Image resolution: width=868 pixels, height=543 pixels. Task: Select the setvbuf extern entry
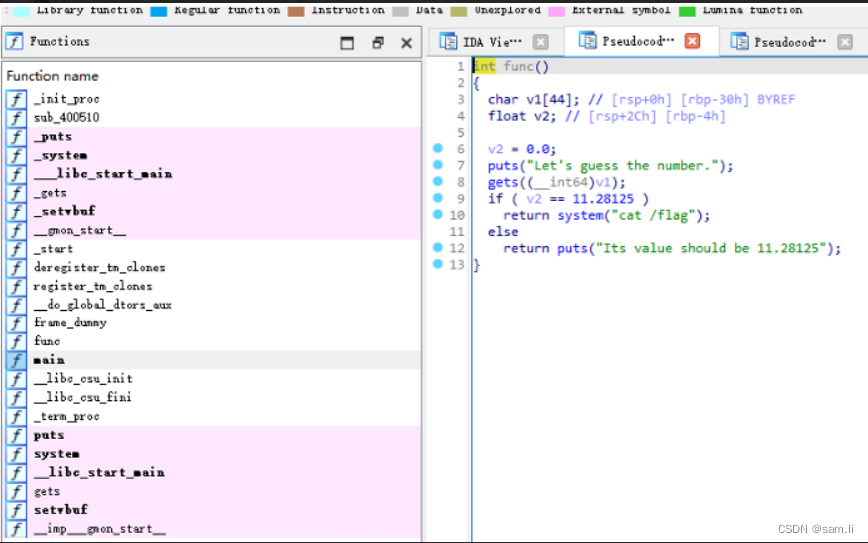pyautogui.click(x=212, y=510)
